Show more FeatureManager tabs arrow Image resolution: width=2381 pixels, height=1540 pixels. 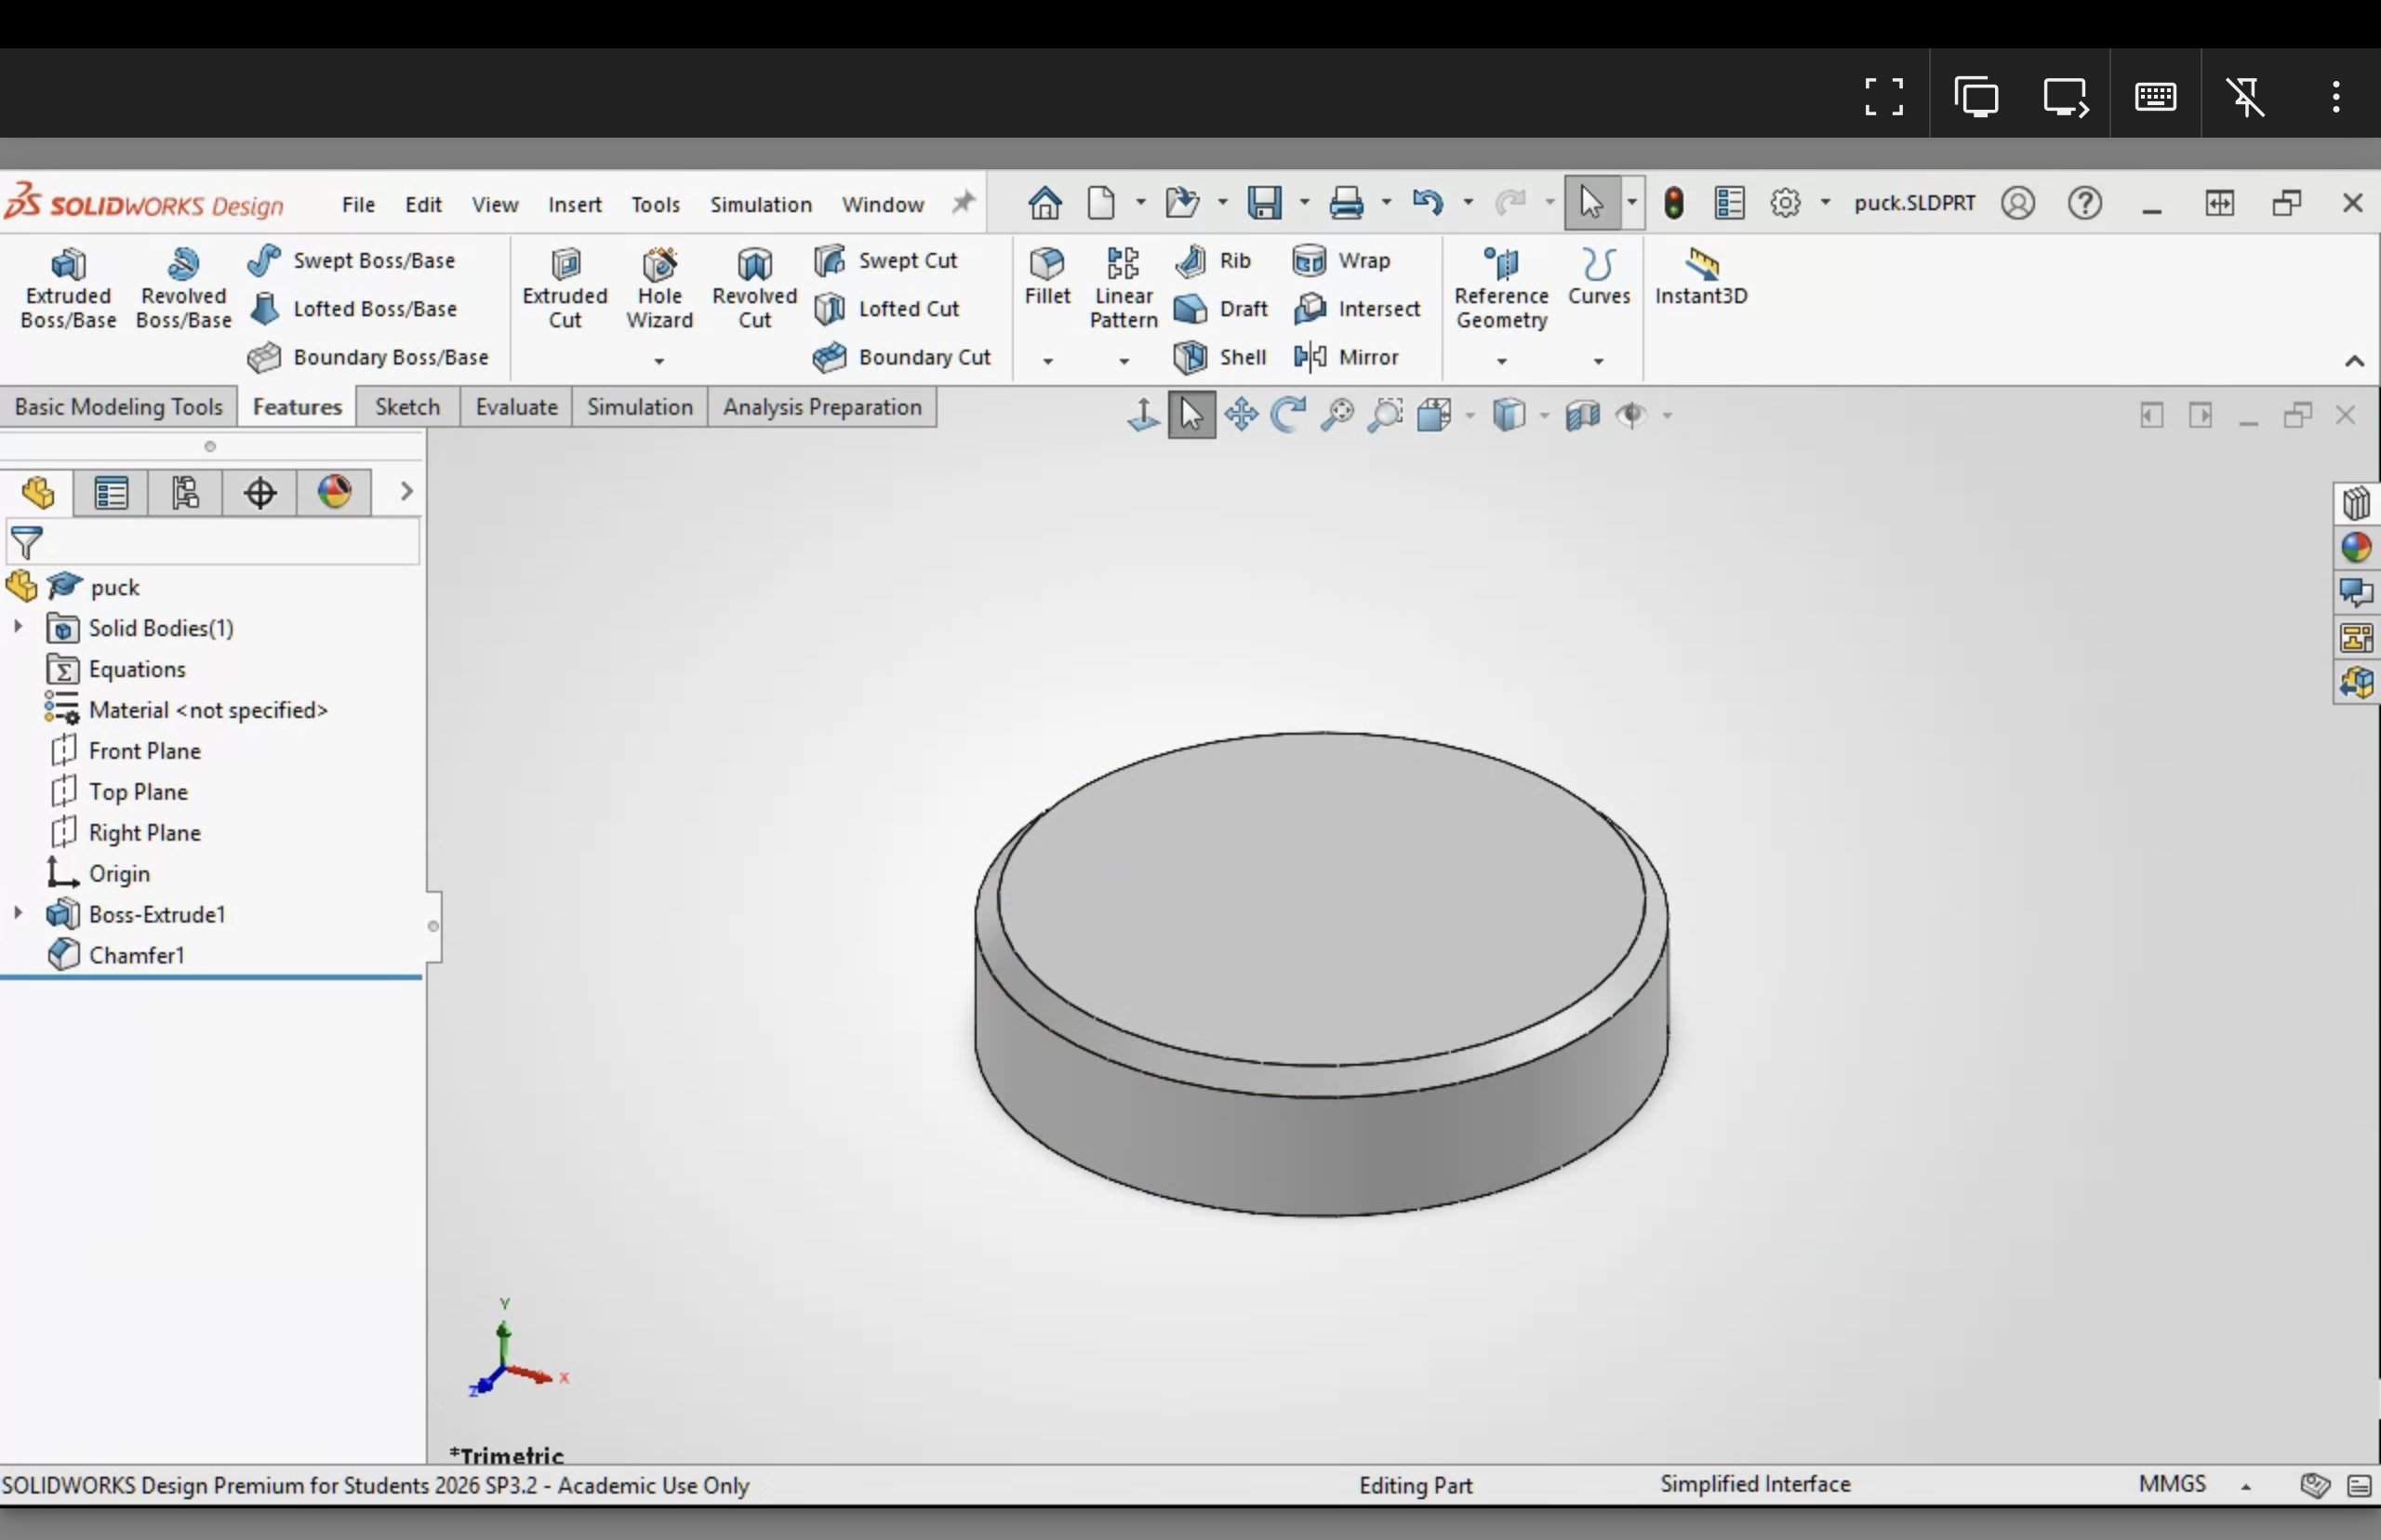point(405,491)
